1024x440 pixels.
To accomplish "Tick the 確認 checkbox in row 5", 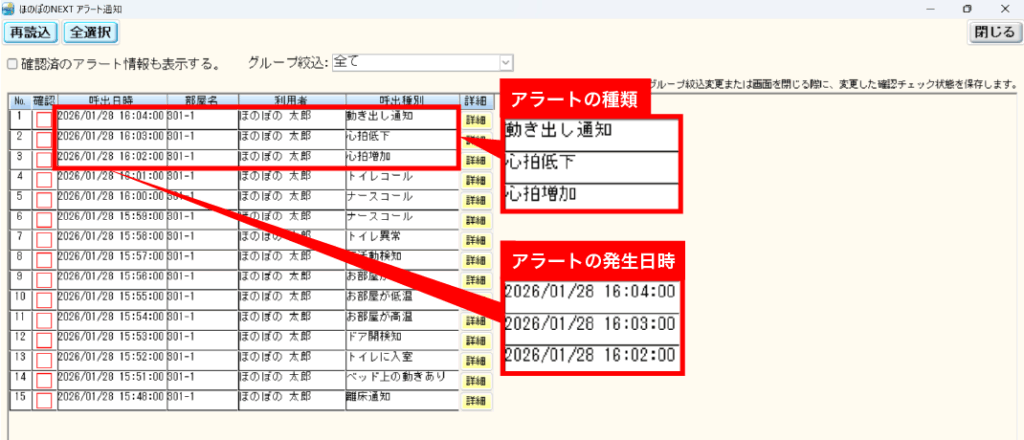I will (x=44, y=200).
